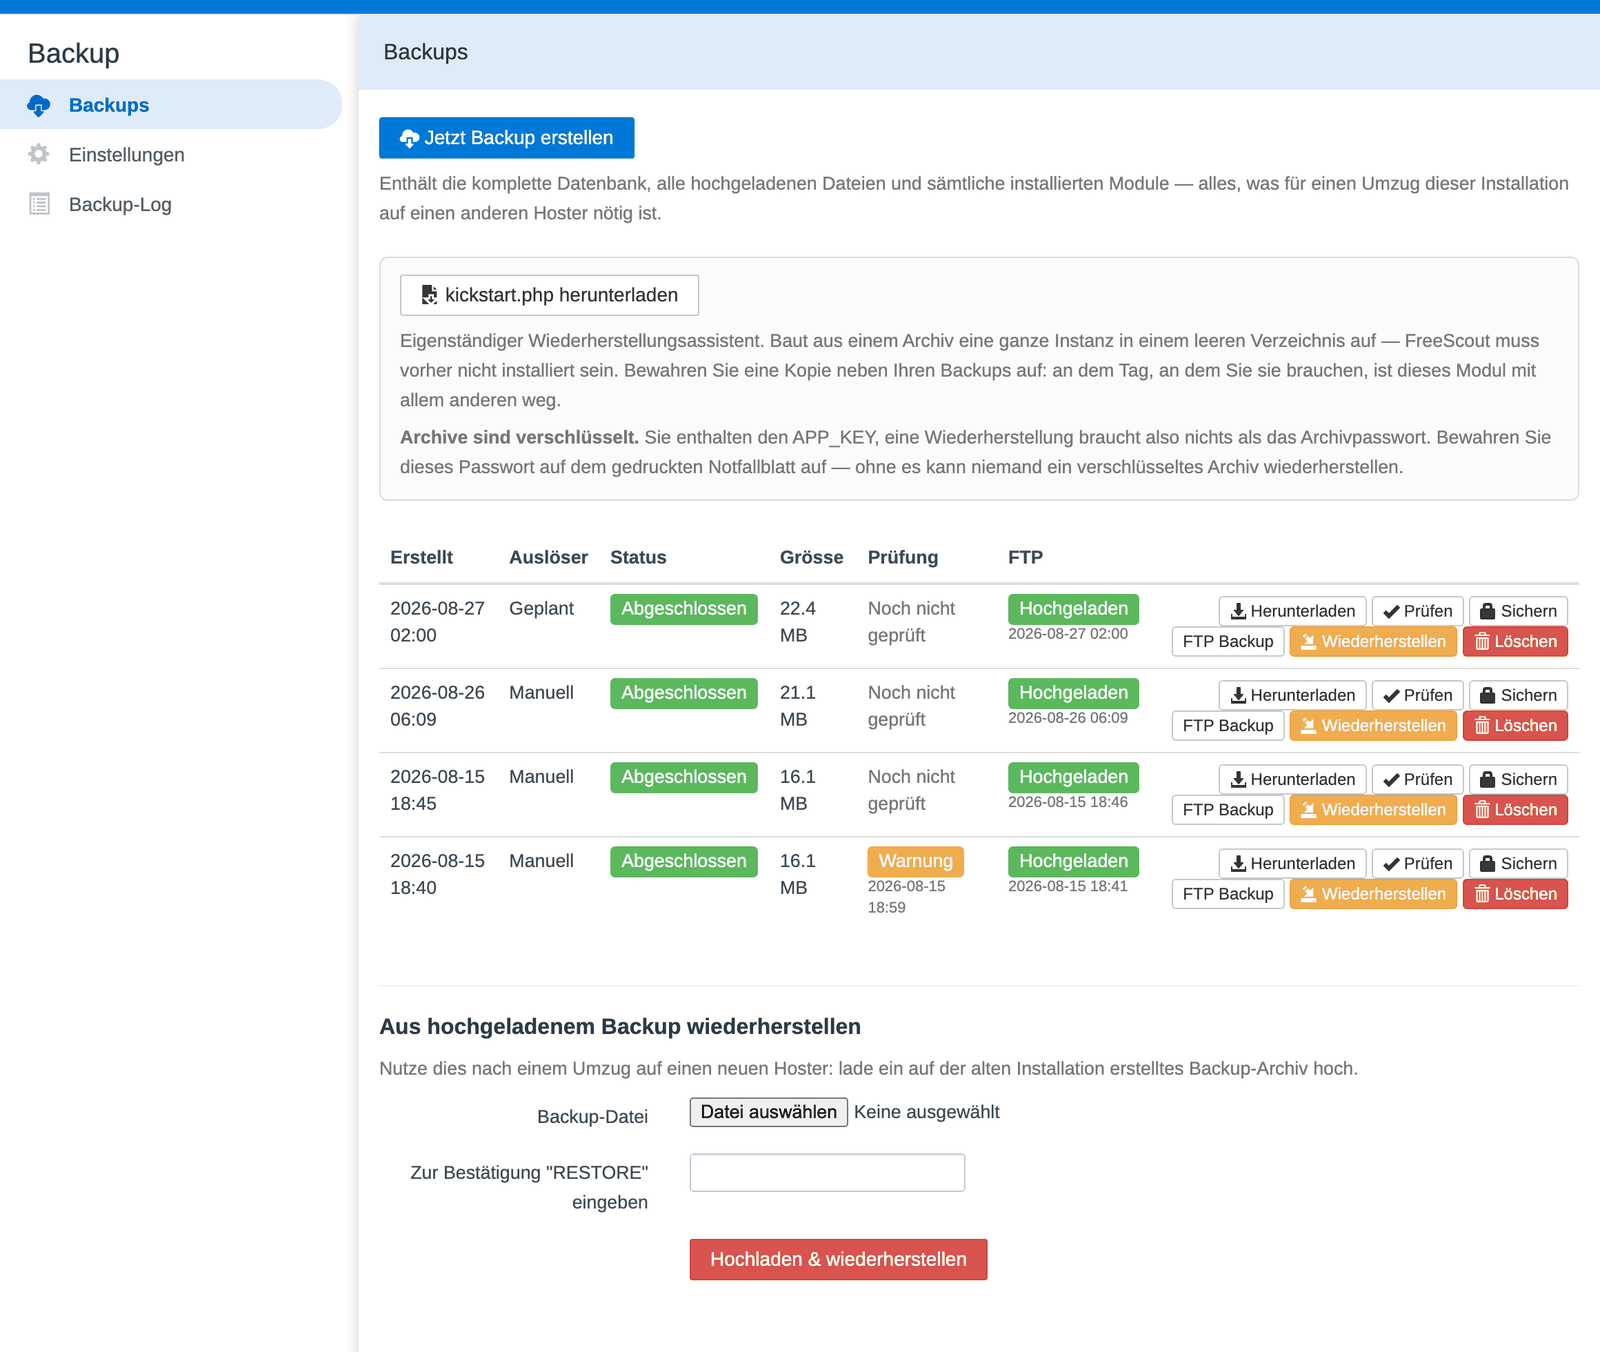Open the Backup-Log list icon
Screen dimensions: 1600x1352
click(x=39, y=204)
